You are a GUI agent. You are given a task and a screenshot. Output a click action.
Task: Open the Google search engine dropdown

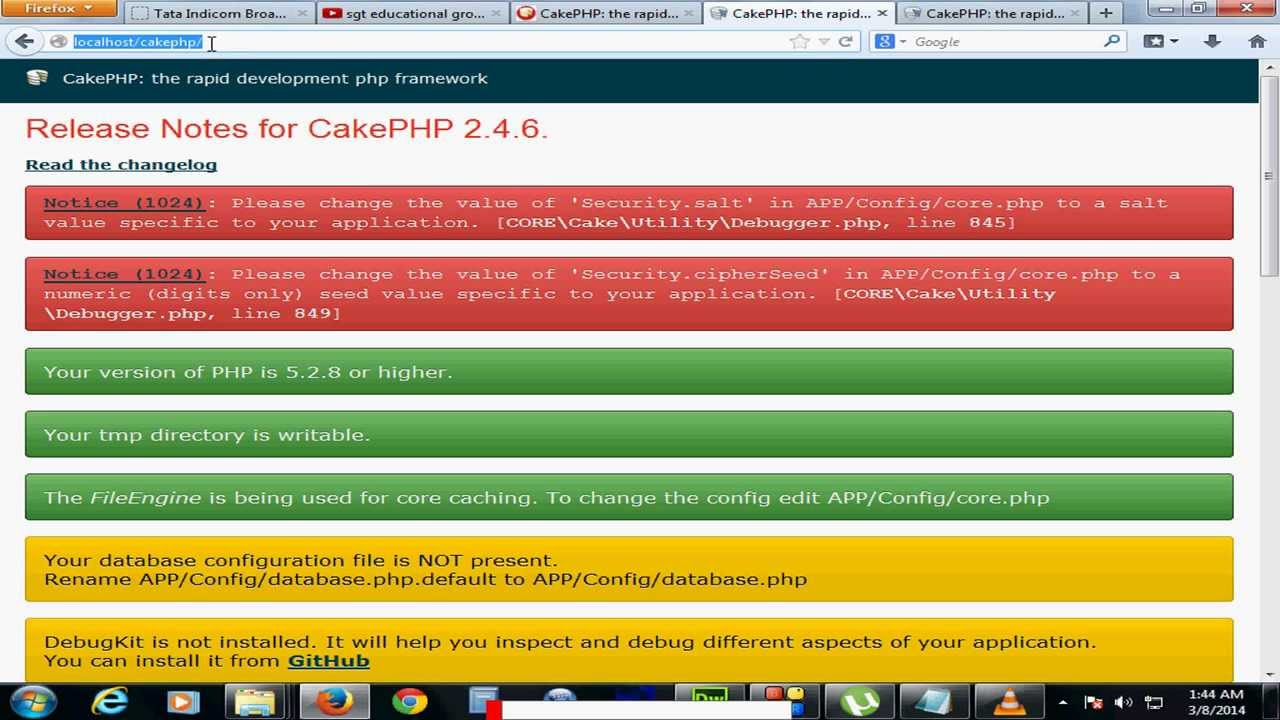[x=891, y=42]
